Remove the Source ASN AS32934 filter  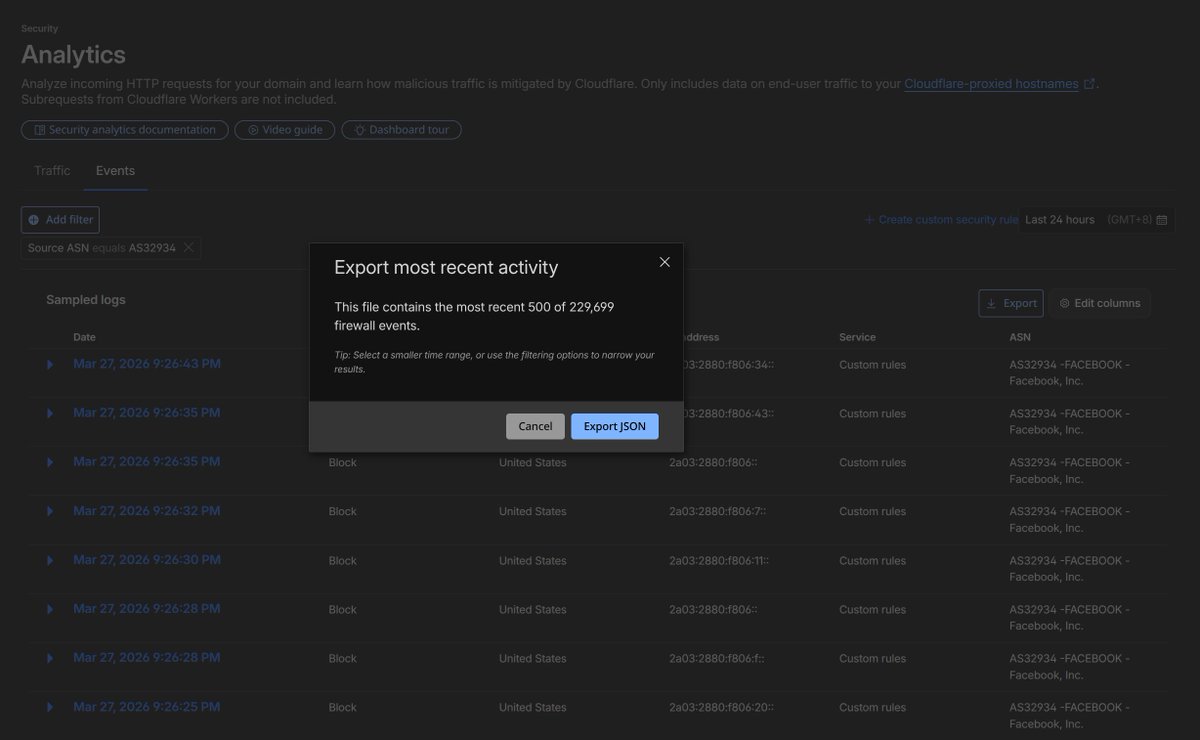pyautogui.click(x=188, y=247)
